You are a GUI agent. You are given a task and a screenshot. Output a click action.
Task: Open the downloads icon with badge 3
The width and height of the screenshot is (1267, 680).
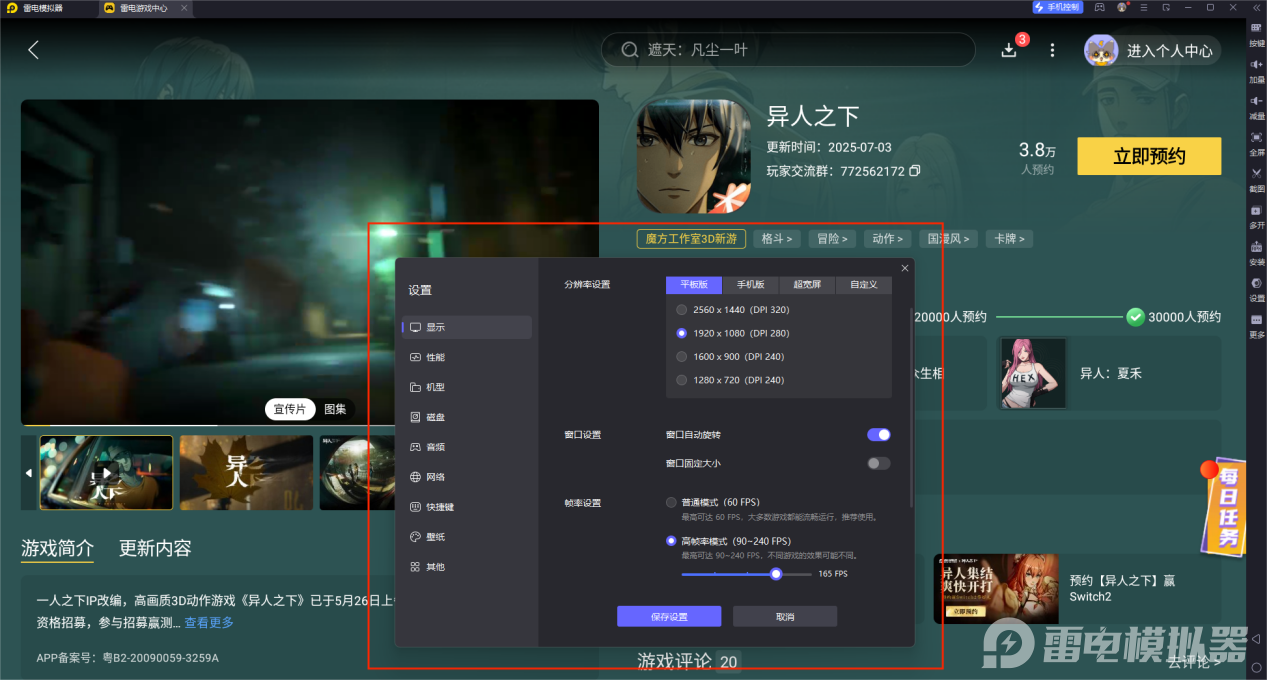(1009, 50)
